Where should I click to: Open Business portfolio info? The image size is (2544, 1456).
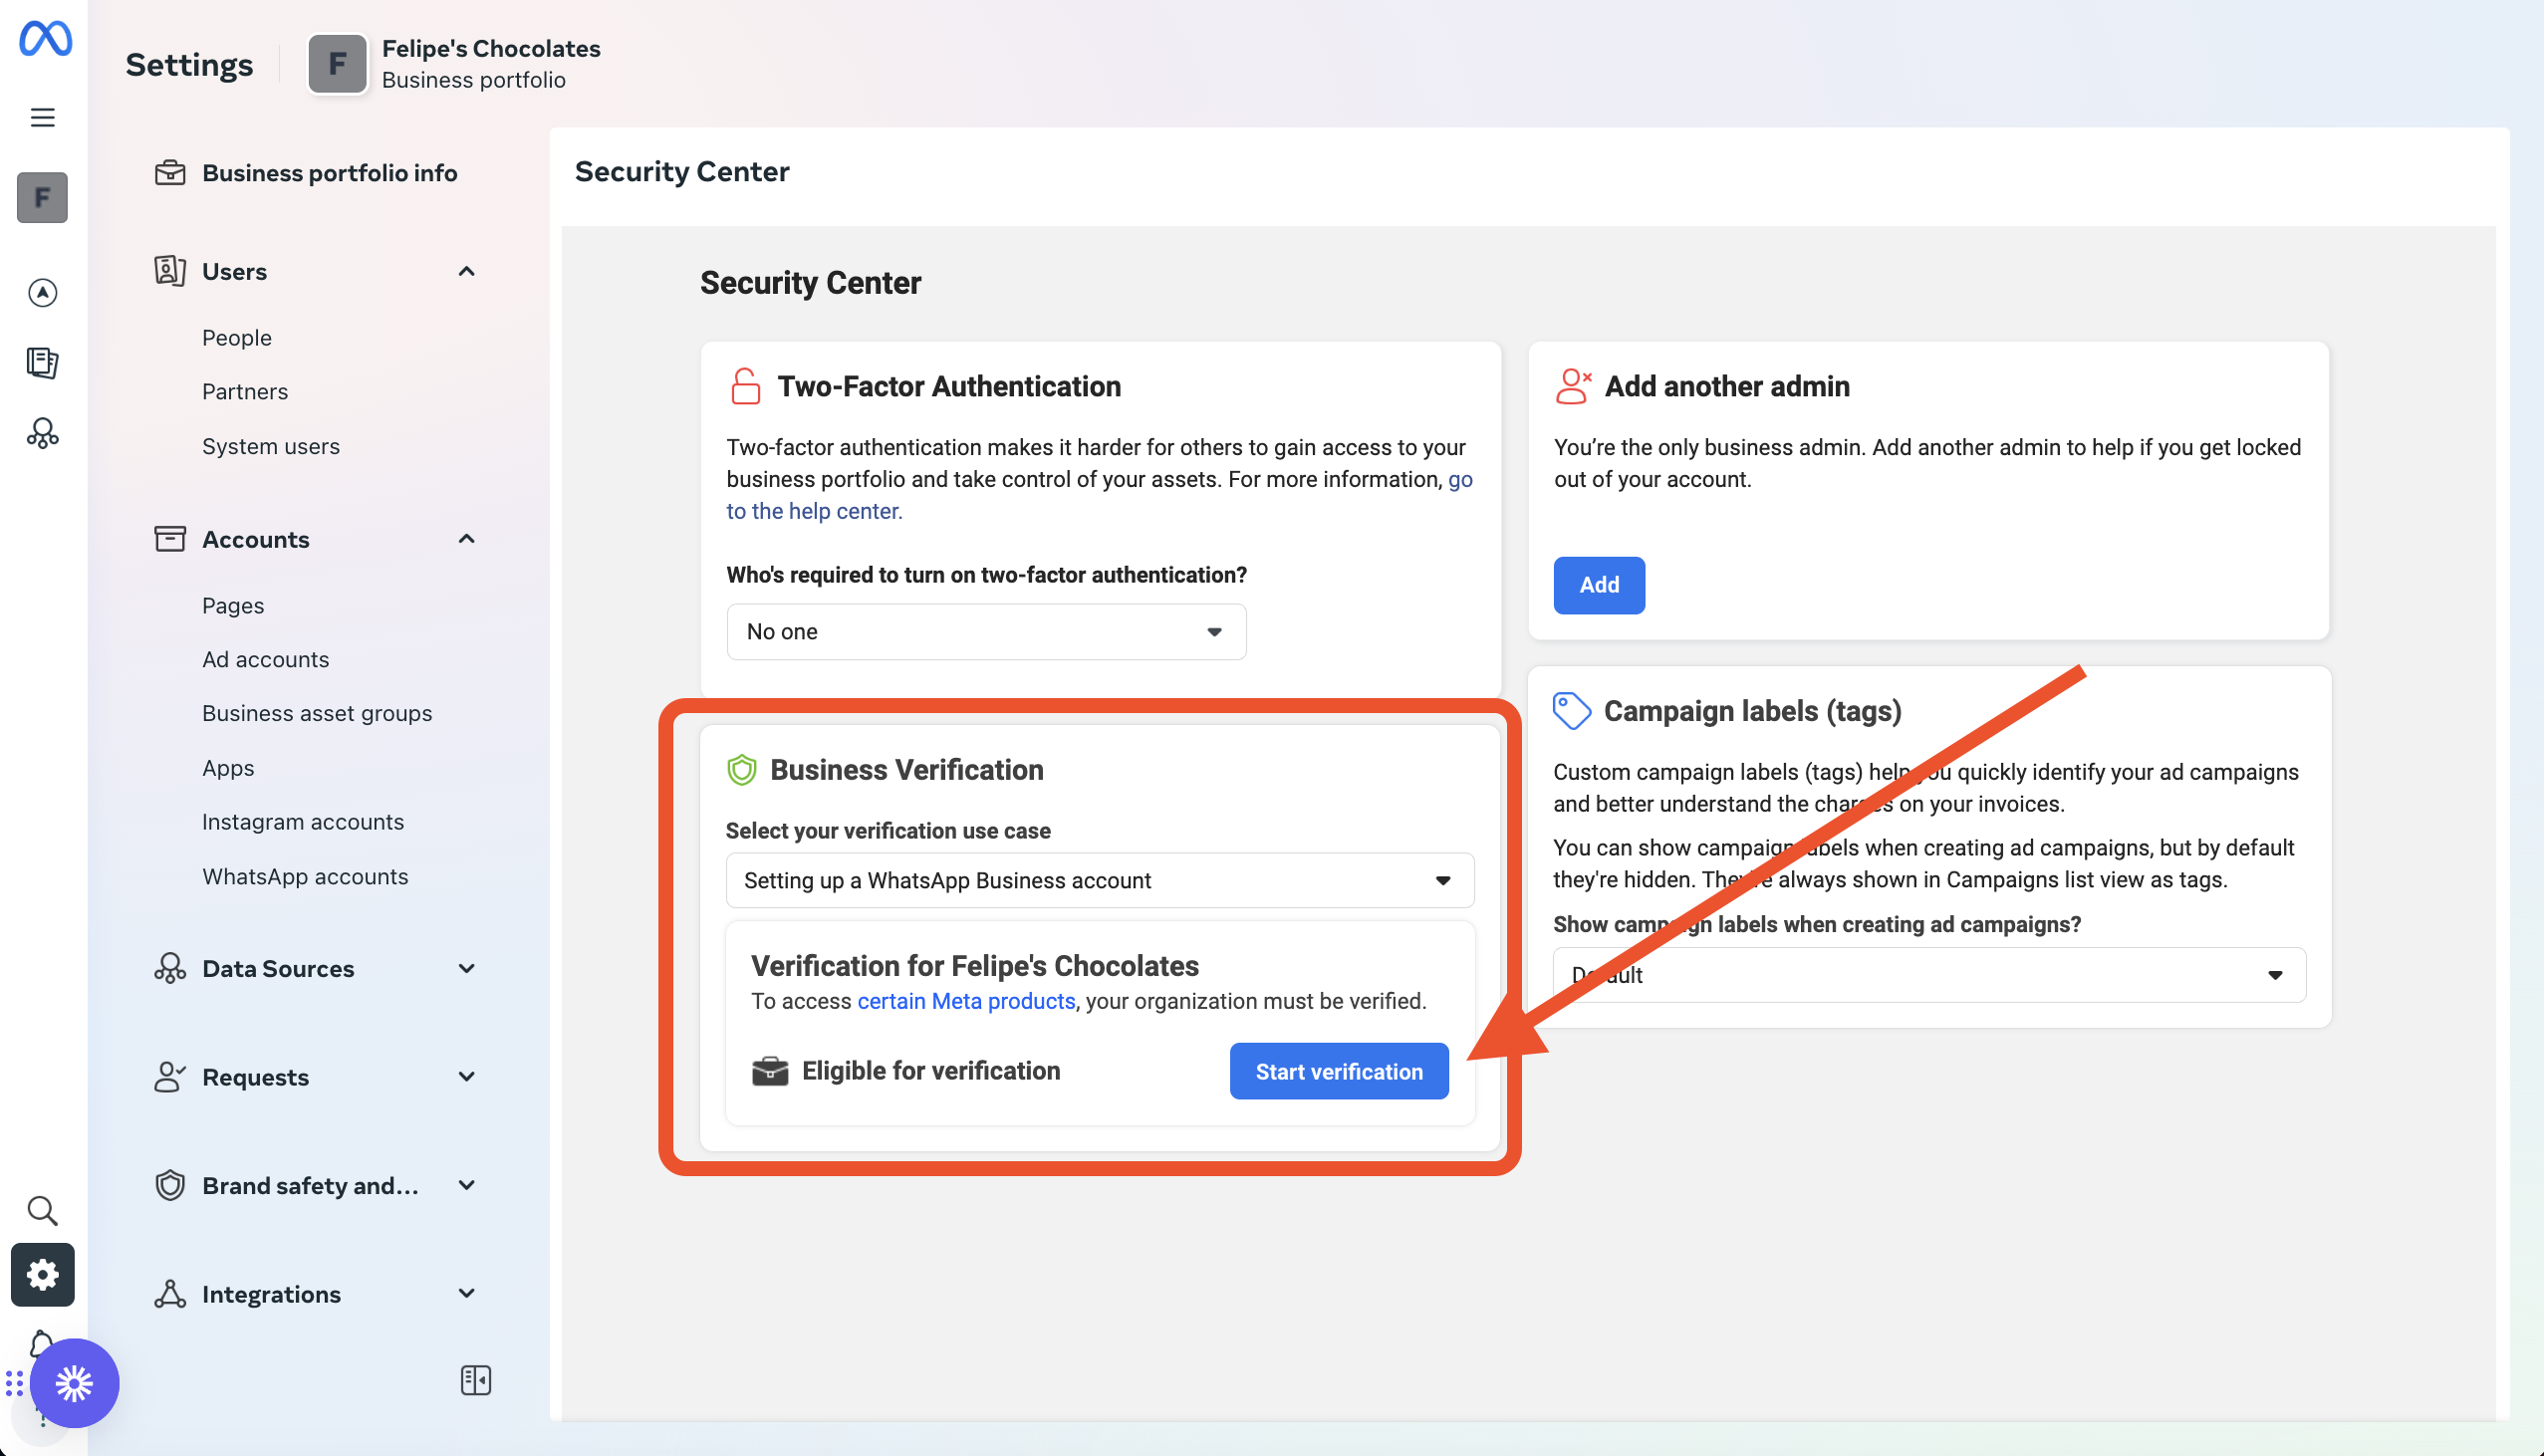[330, 173]
